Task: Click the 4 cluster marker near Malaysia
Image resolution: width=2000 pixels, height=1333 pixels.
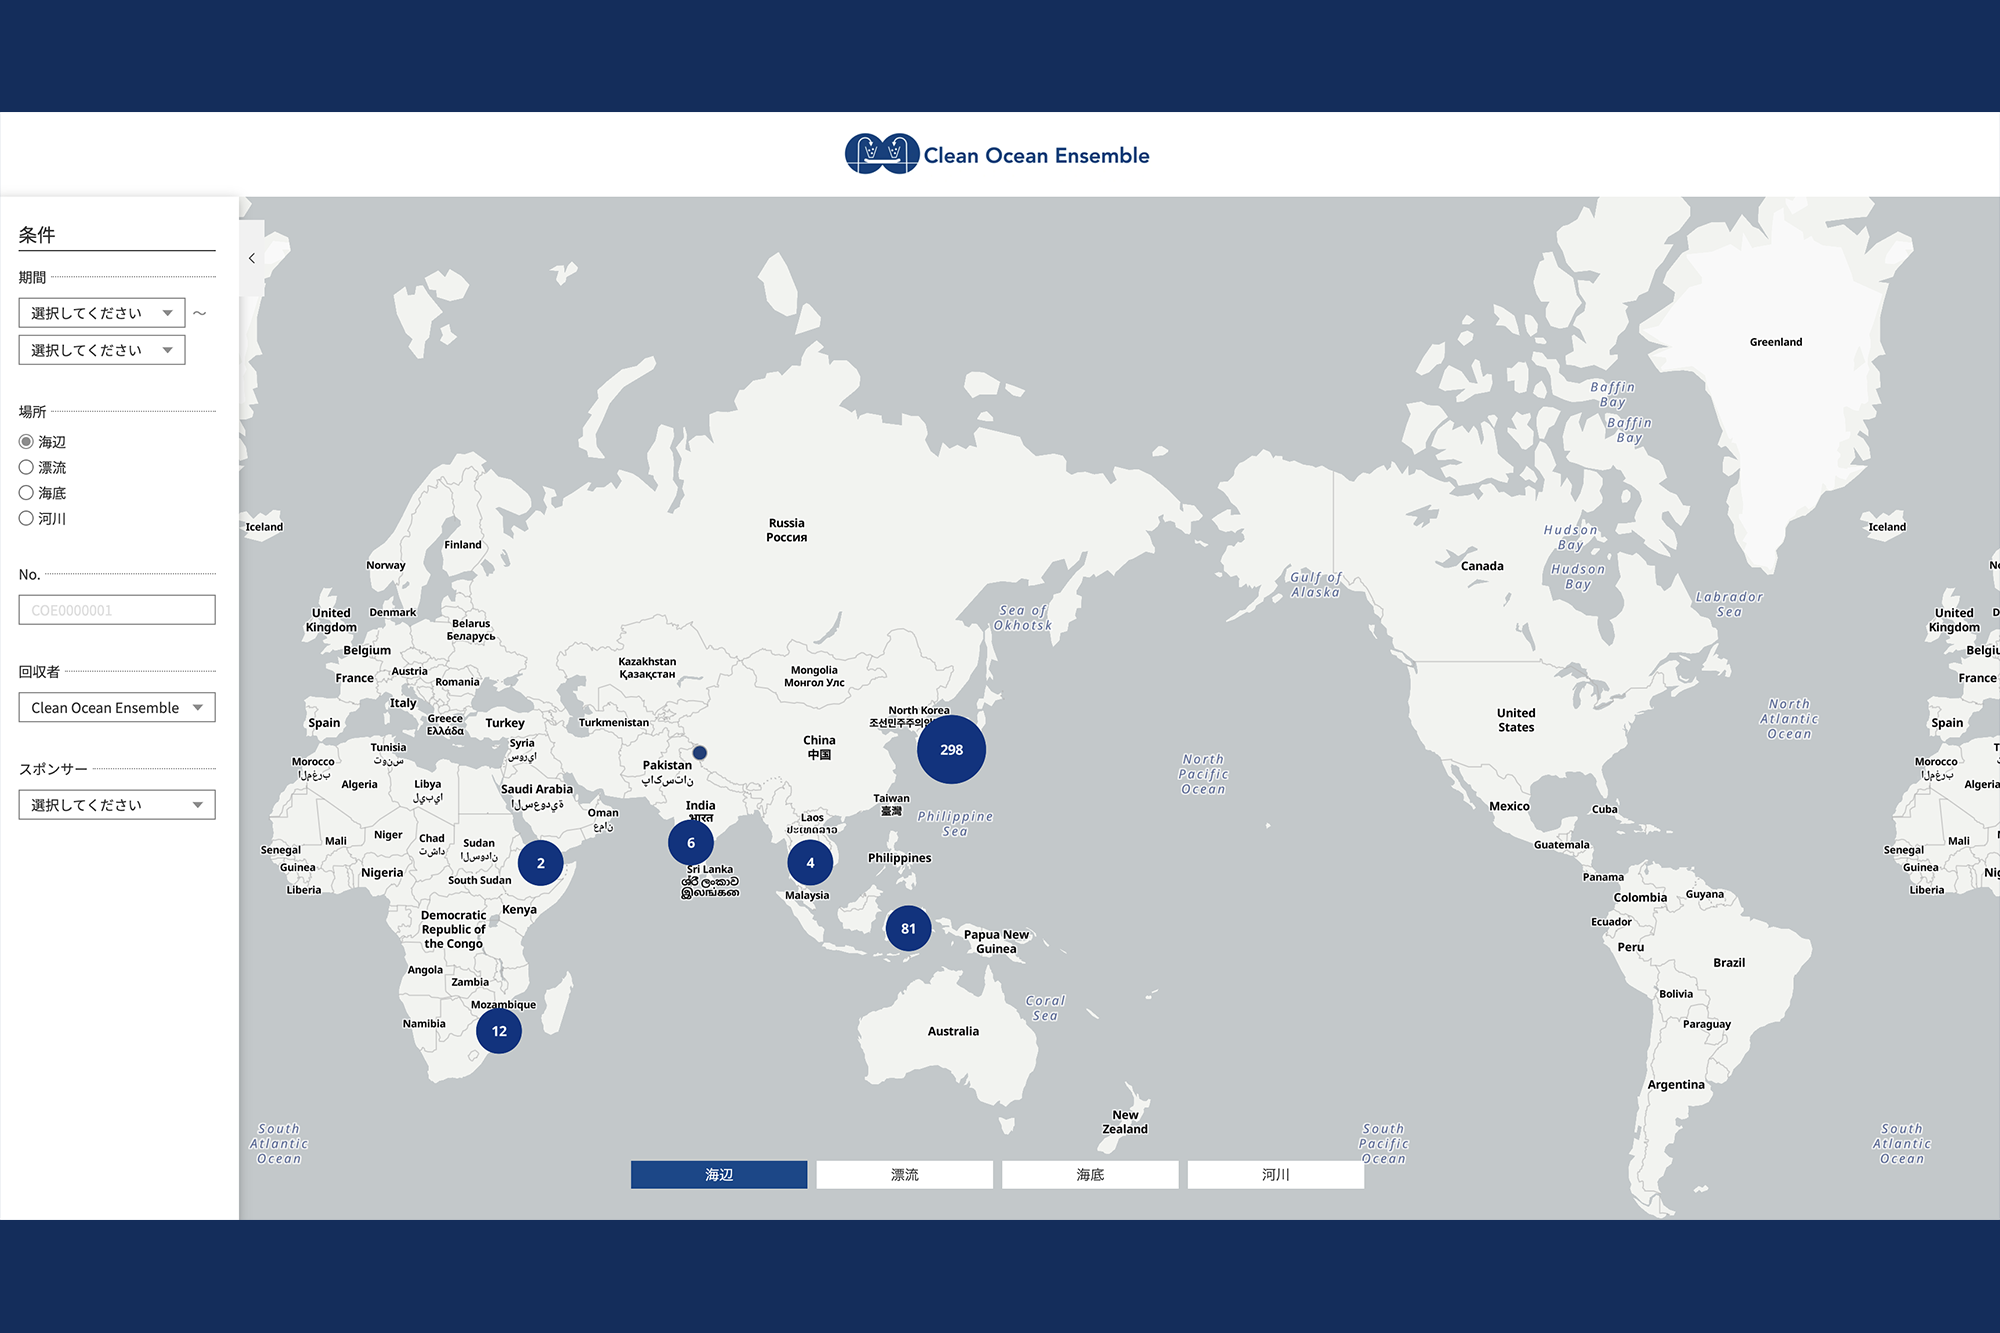Action: (x=810, y=863)
